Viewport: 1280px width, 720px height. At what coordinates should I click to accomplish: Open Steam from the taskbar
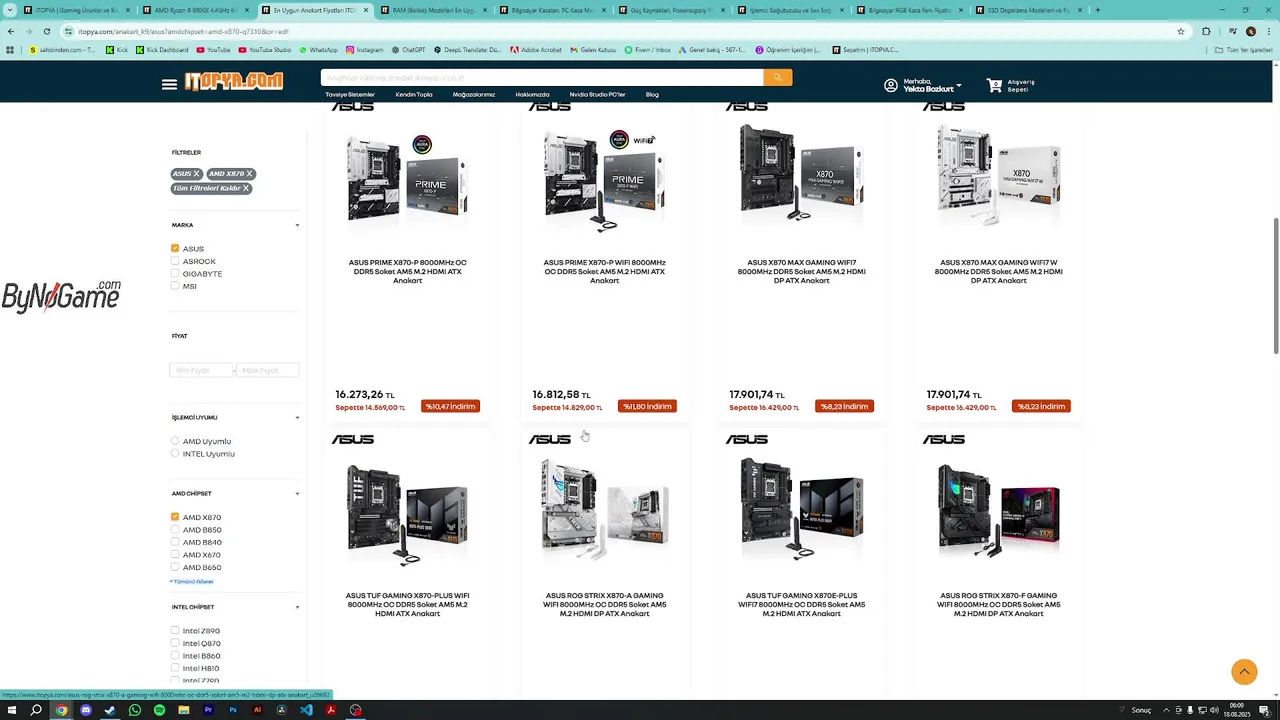tap(110, 710)
